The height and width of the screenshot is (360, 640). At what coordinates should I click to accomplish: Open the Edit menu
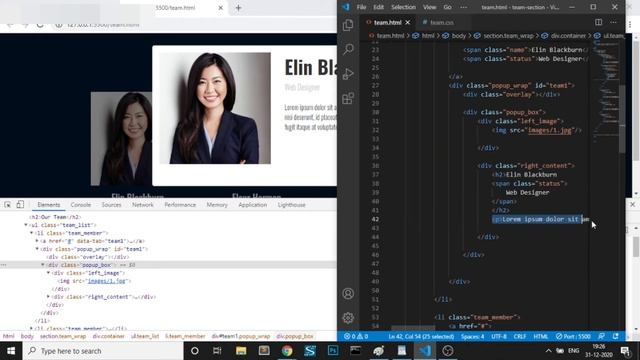click(378, 7)
